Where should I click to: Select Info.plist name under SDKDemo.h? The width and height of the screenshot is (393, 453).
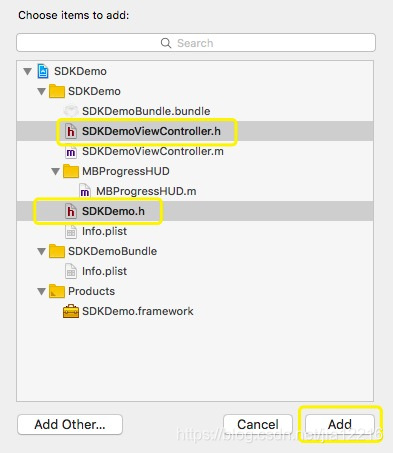click(x=104, y=231)
